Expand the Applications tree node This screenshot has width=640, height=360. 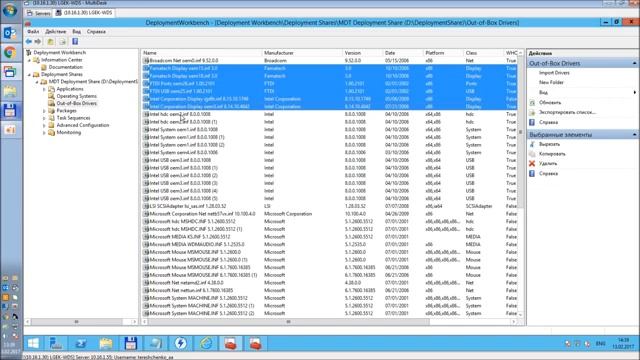[44, 89]
